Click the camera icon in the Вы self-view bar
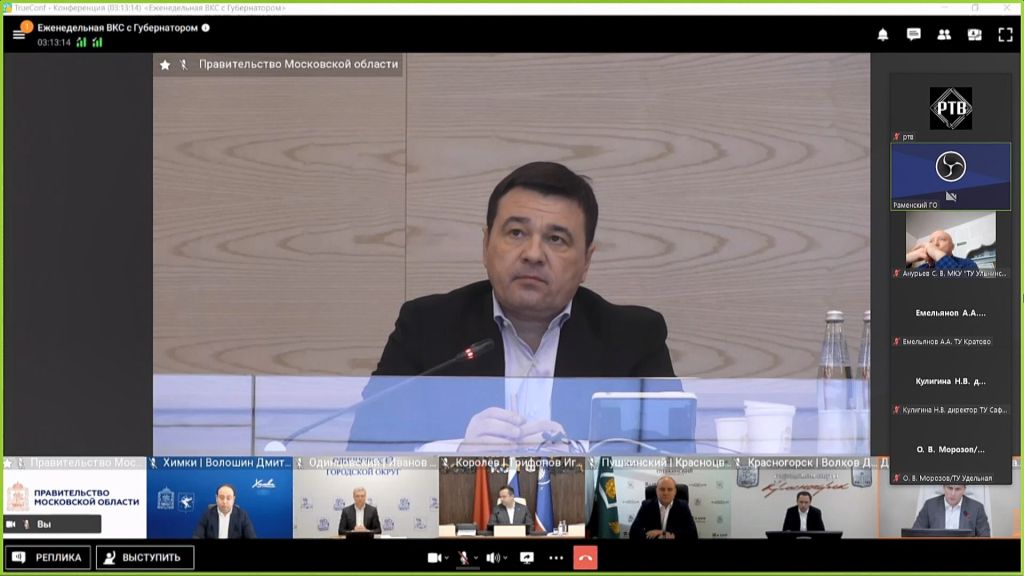The width and height of the screenshot is (1024, 576). tap(11, 524)
